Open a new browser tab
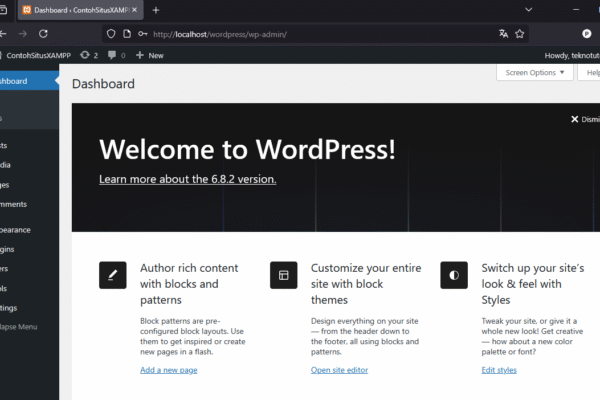 pyautogui.click(x=156, y=10)
